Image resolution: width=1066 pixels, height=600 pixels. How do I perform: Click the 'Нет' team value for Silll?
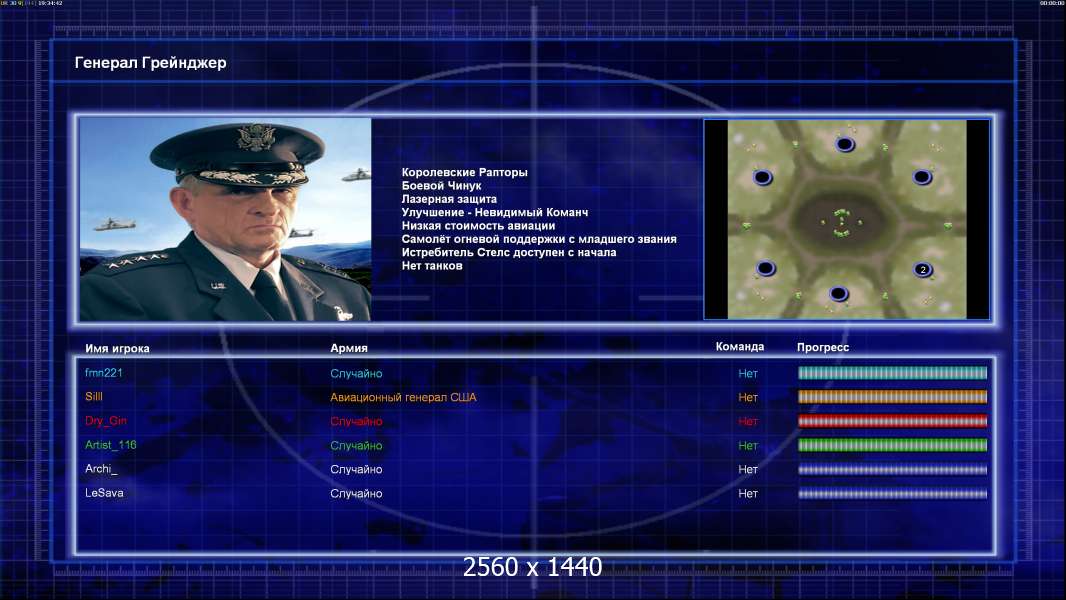[748, 398]
